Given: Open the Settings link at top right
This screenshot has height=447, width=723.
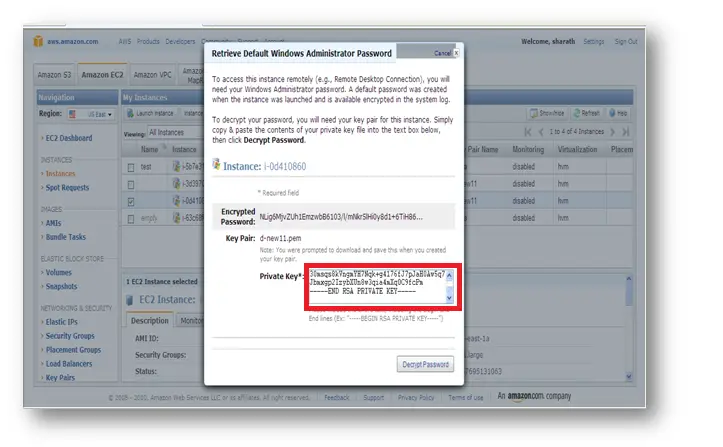Looking at the screenshot, I should coord(593,42).
